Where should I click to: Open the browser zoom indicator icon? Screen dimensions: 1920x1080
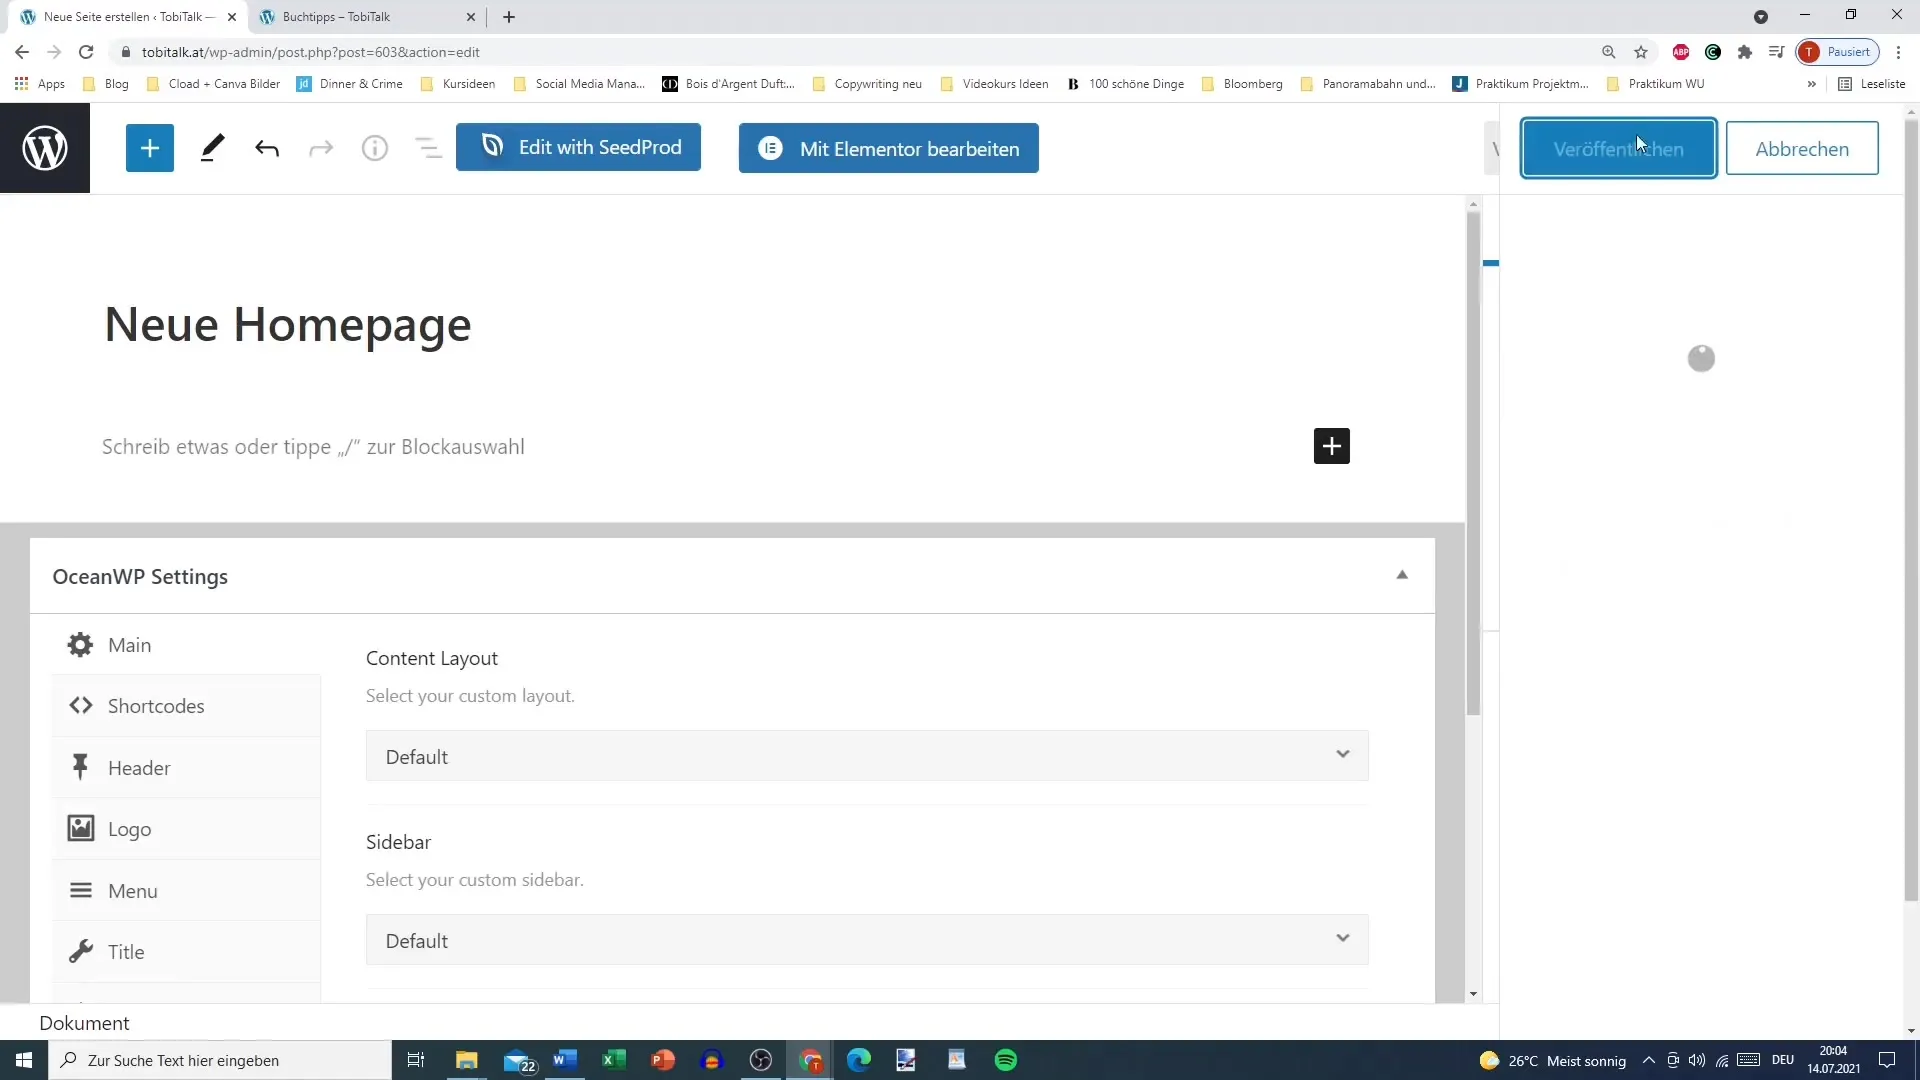click(1609, 52)
